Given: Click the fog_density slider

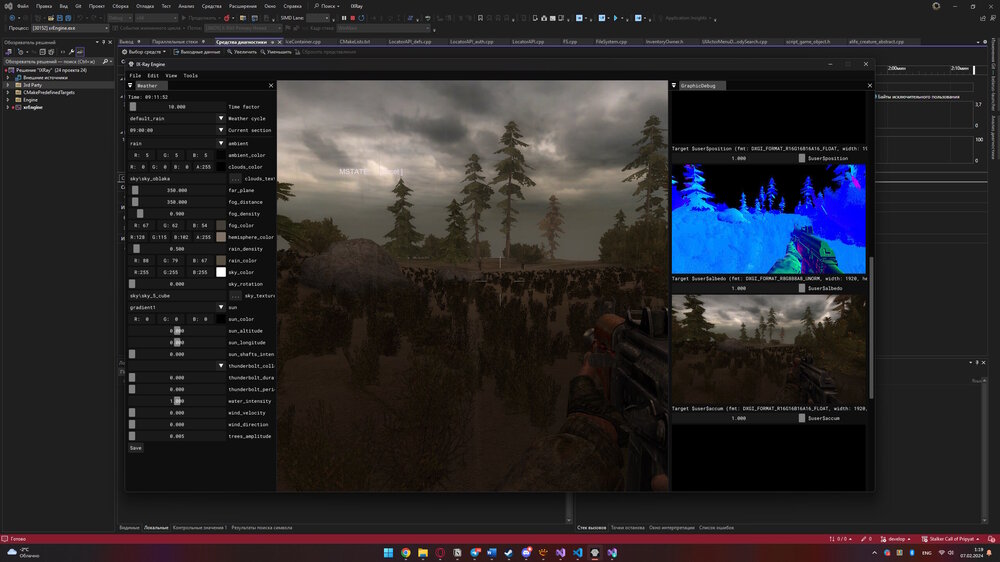Looking at the screenshot, I should pos(177,214).
